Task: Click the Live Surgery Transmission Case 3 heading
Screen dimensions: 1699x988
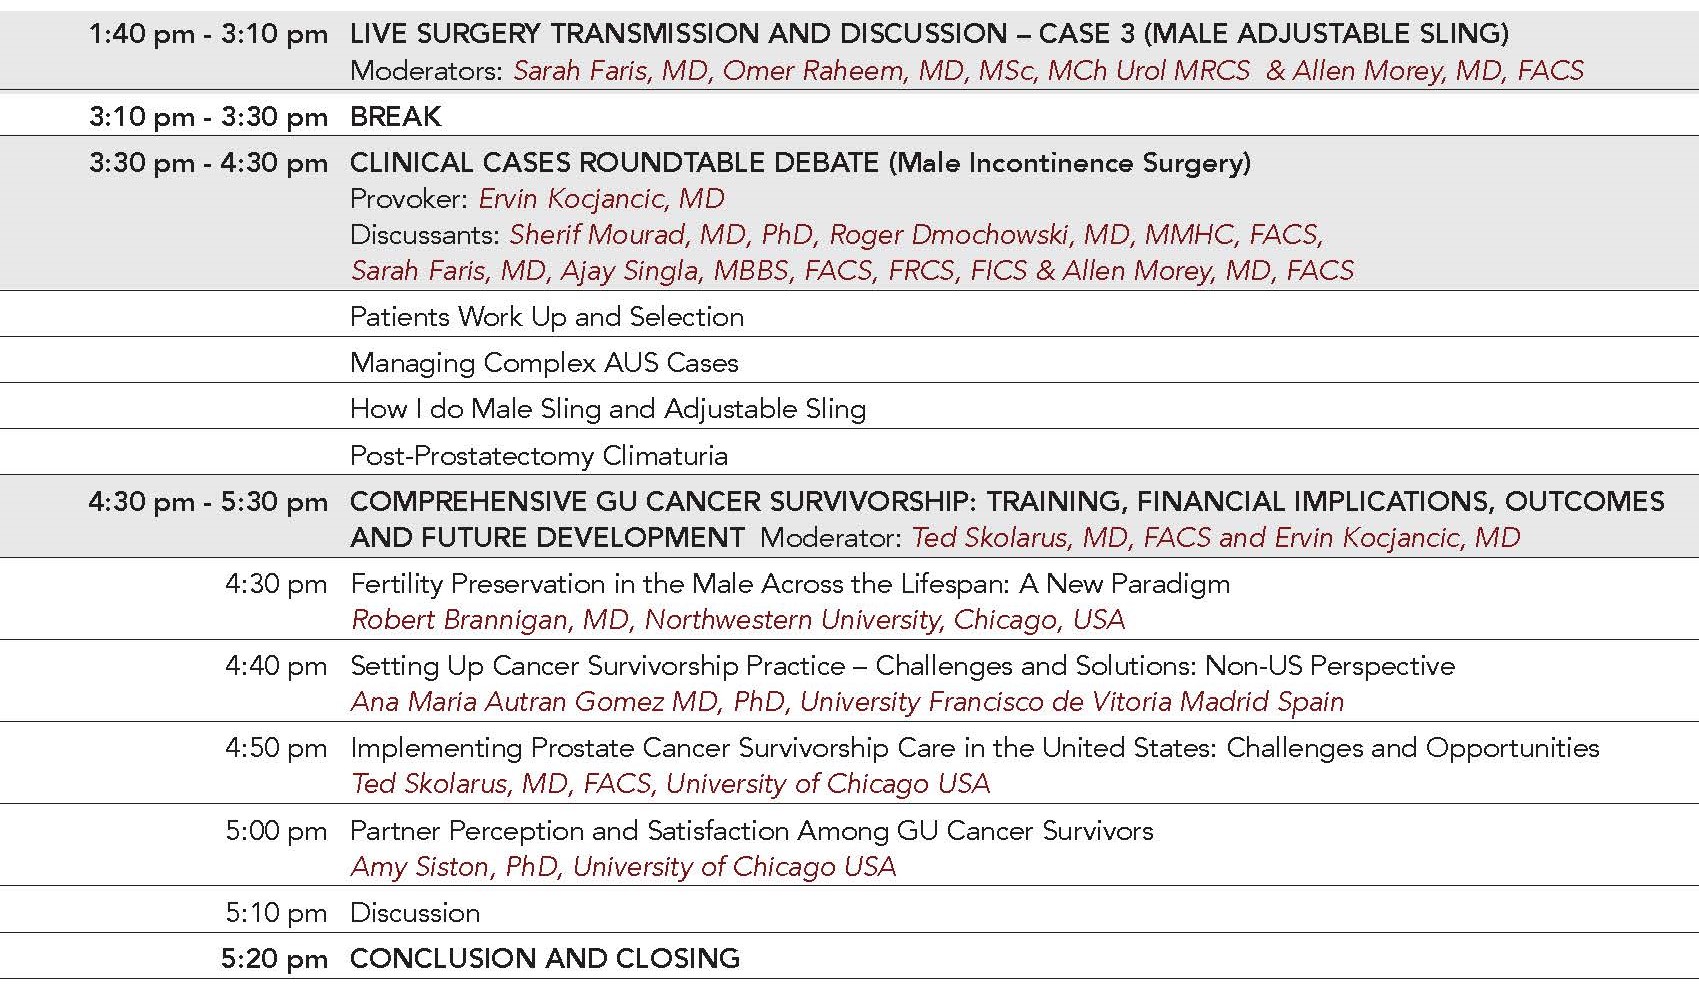Action: click(x=928, y=34)
